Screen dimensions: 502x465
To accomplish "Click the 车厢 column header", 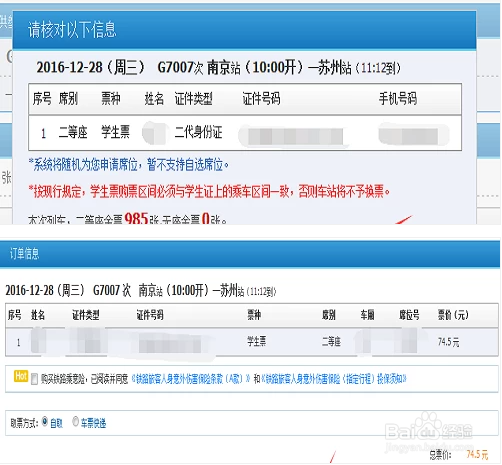I will point(367,315).
